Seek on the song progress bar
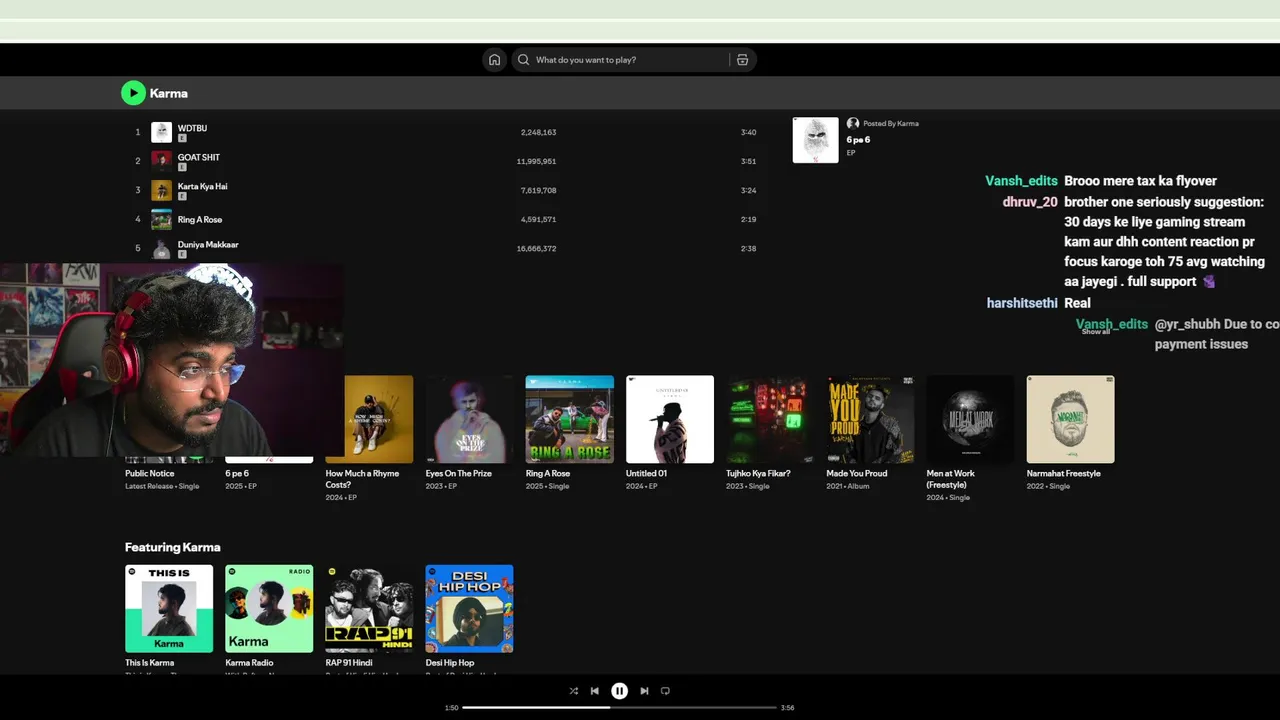The image size is (1280, 720). 619,708
